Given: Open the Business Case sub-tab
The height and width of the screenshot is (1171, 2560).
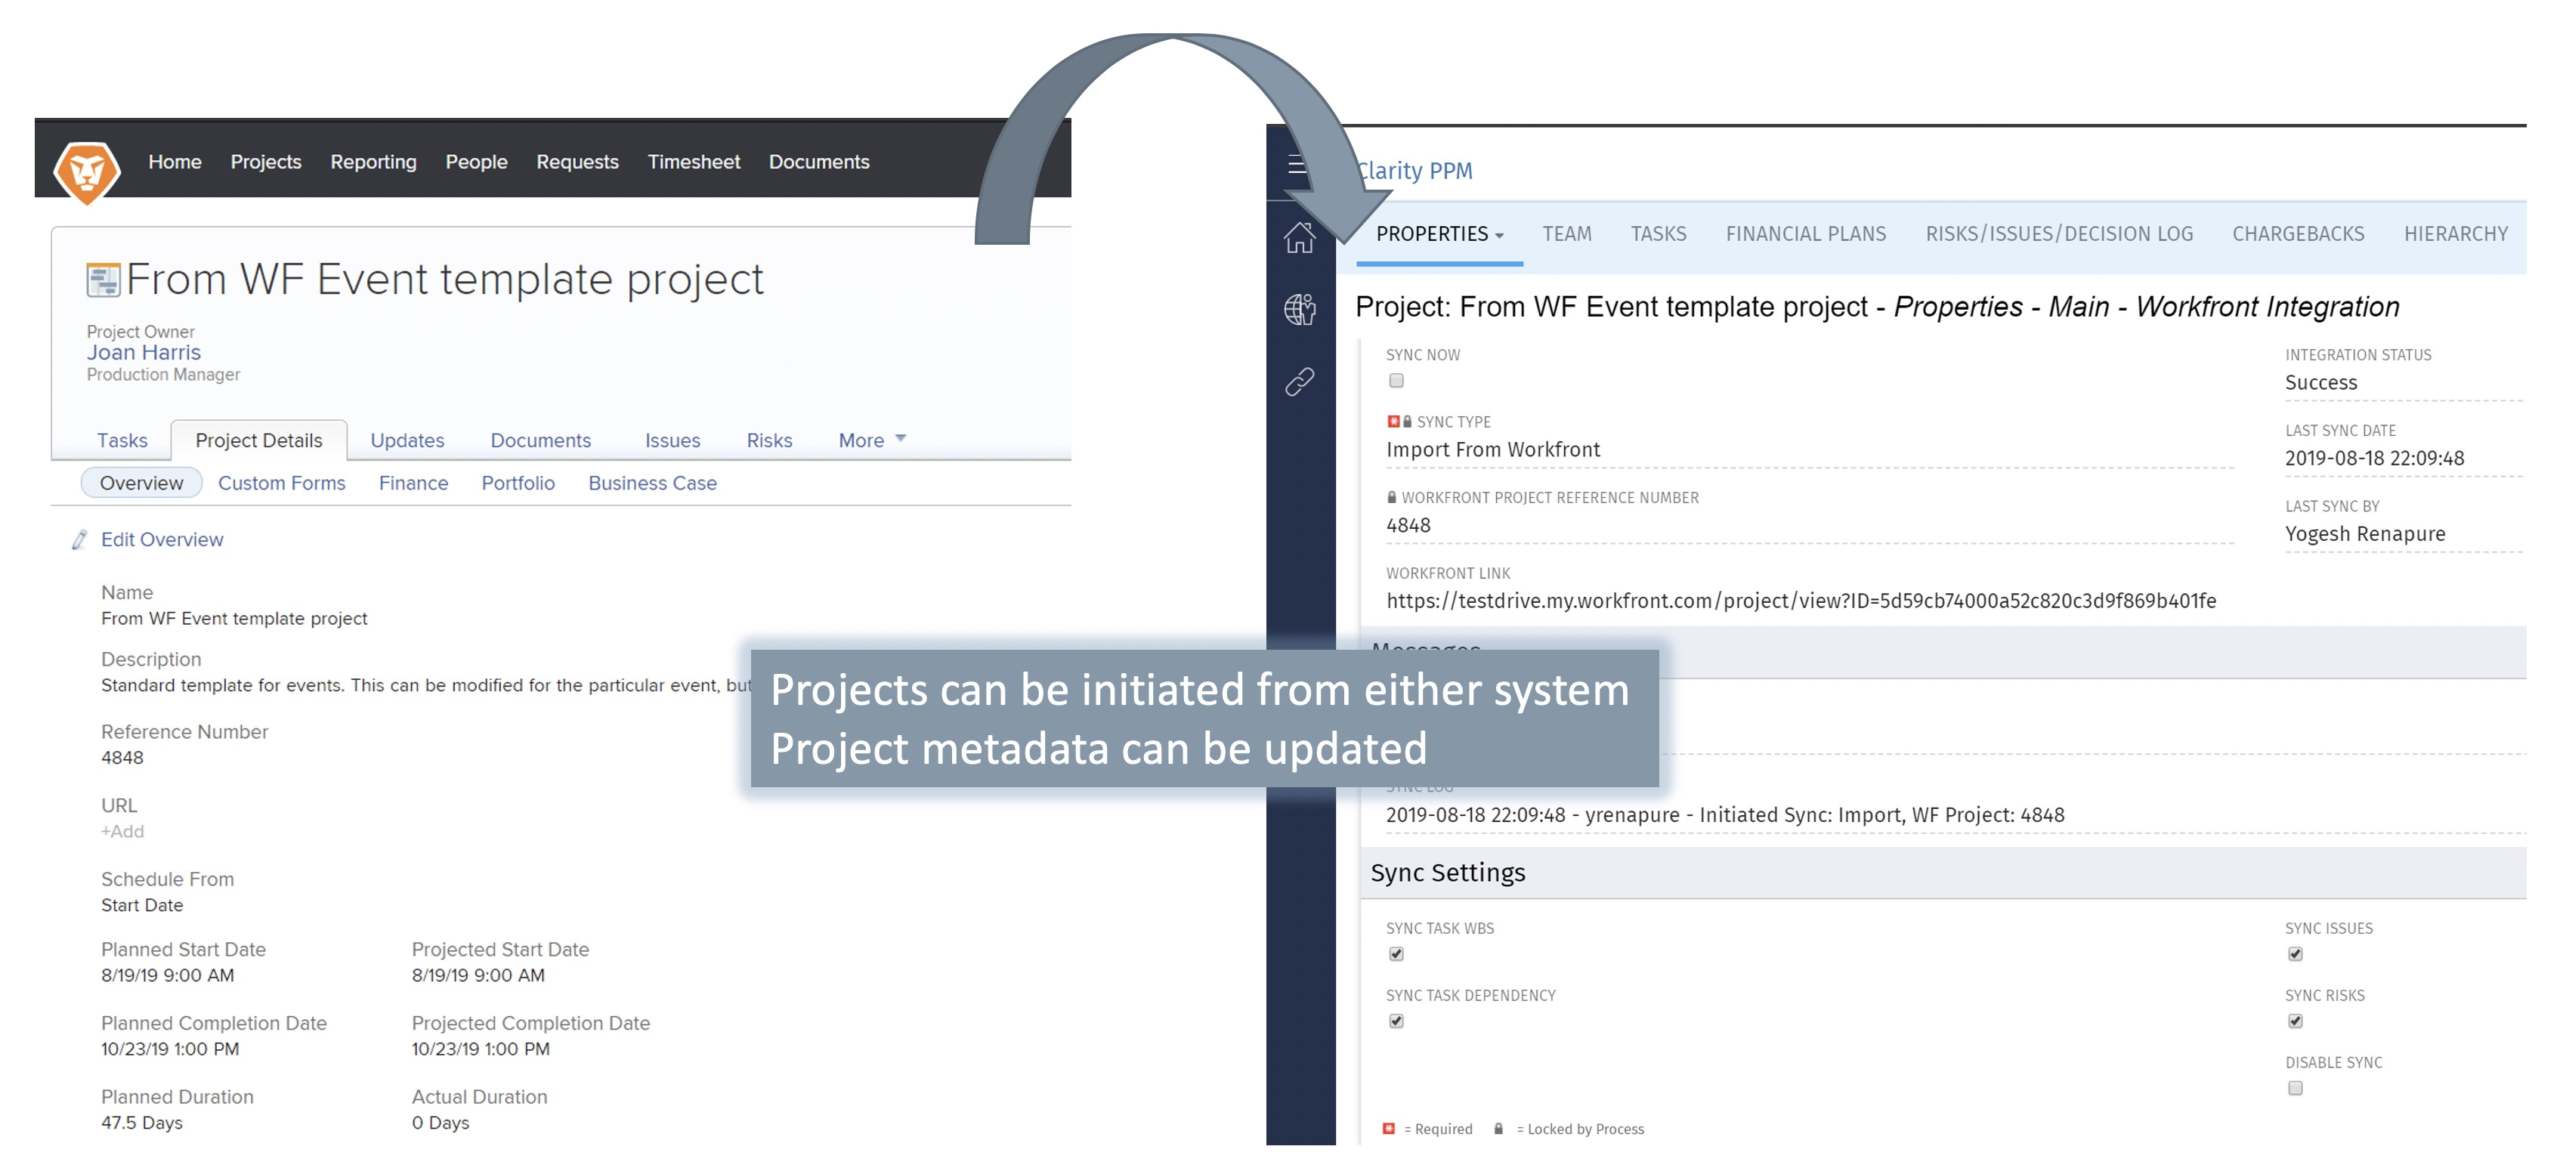Looking at the screenshot, I should click(652, 483).
